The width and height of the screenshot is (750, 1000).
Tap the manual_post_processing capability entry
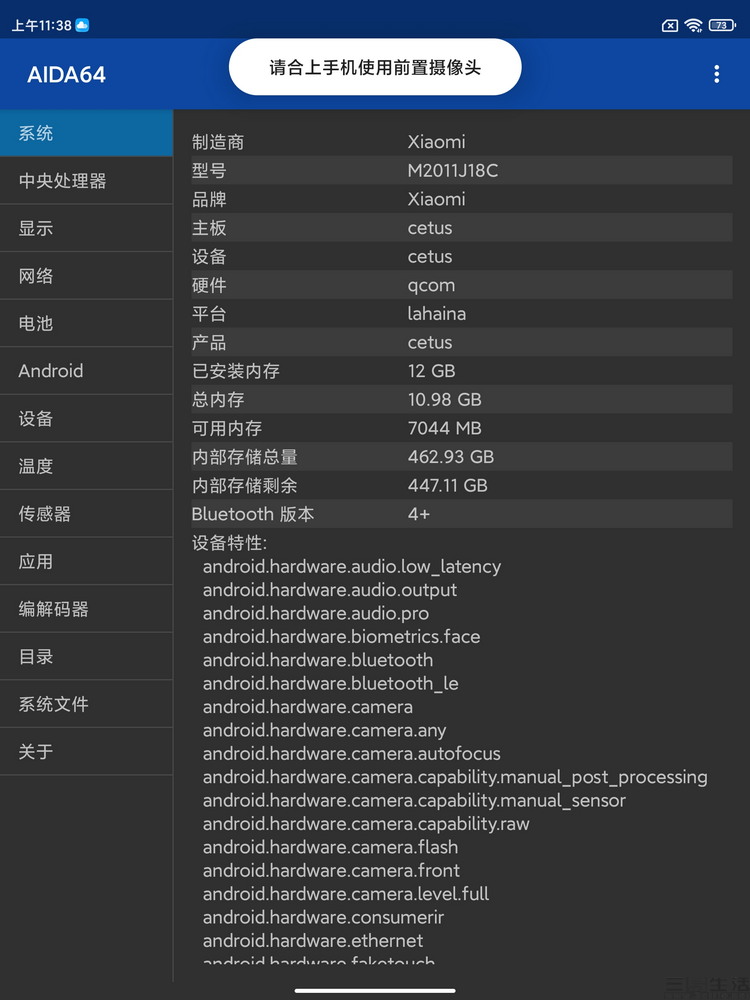pos(455,777)
